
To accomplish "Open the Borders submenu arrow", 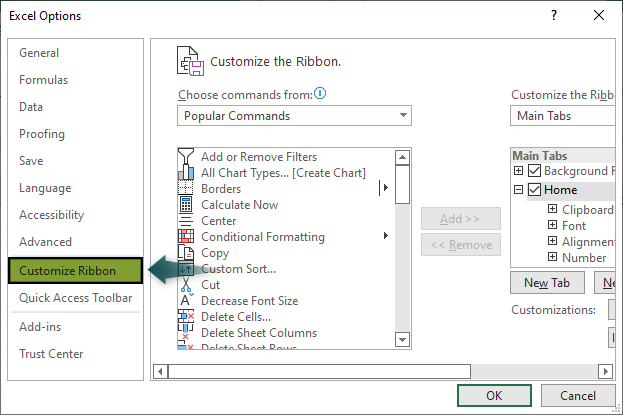I will pyautogui.click(x=385, y=188).
